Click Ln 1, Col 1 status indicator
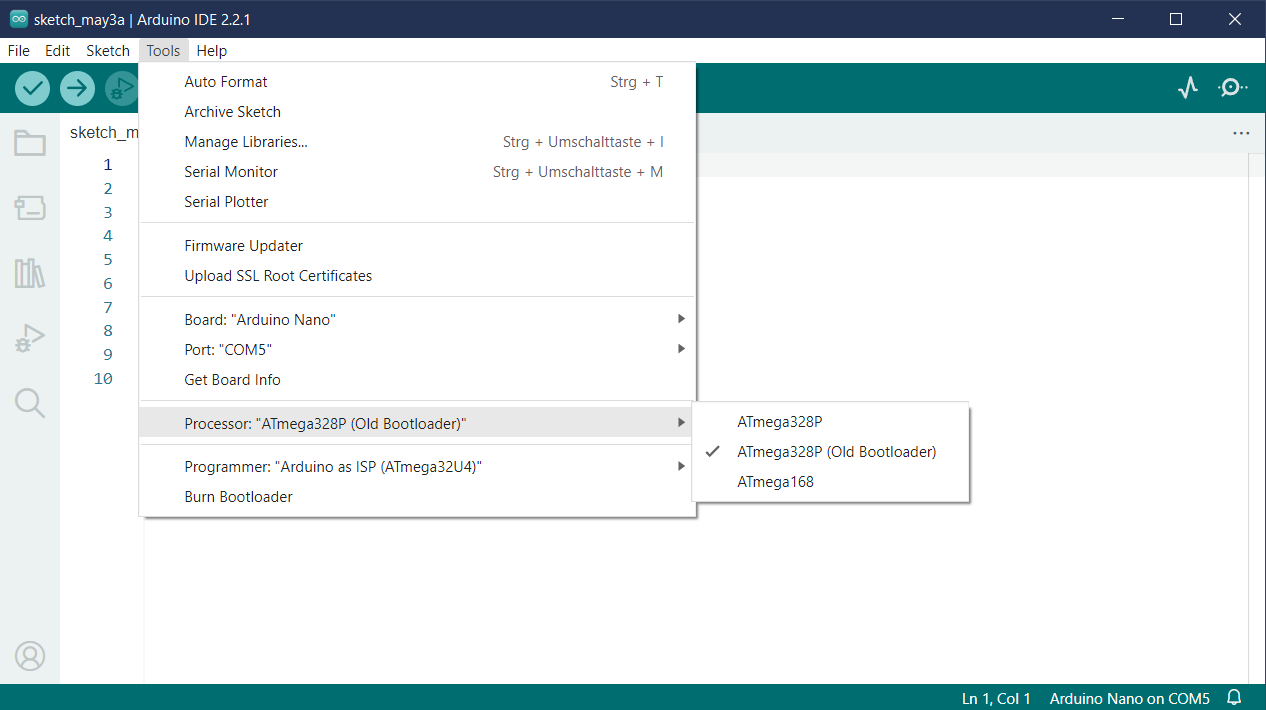 click(x=996, y=698)
